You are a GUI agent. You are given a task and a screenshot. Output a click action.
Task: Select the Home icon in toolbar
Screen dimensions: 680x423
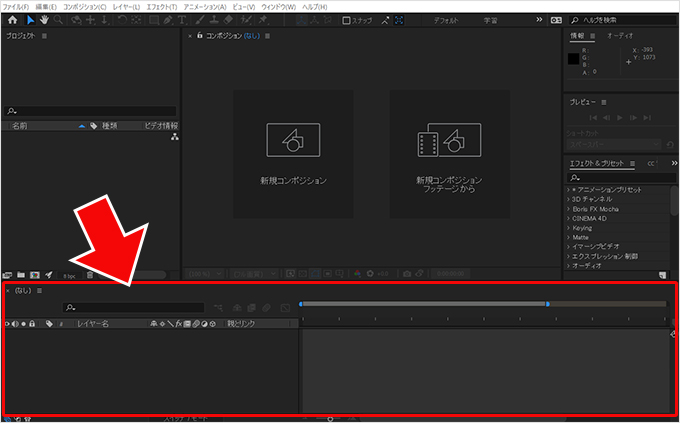(13, 20)
